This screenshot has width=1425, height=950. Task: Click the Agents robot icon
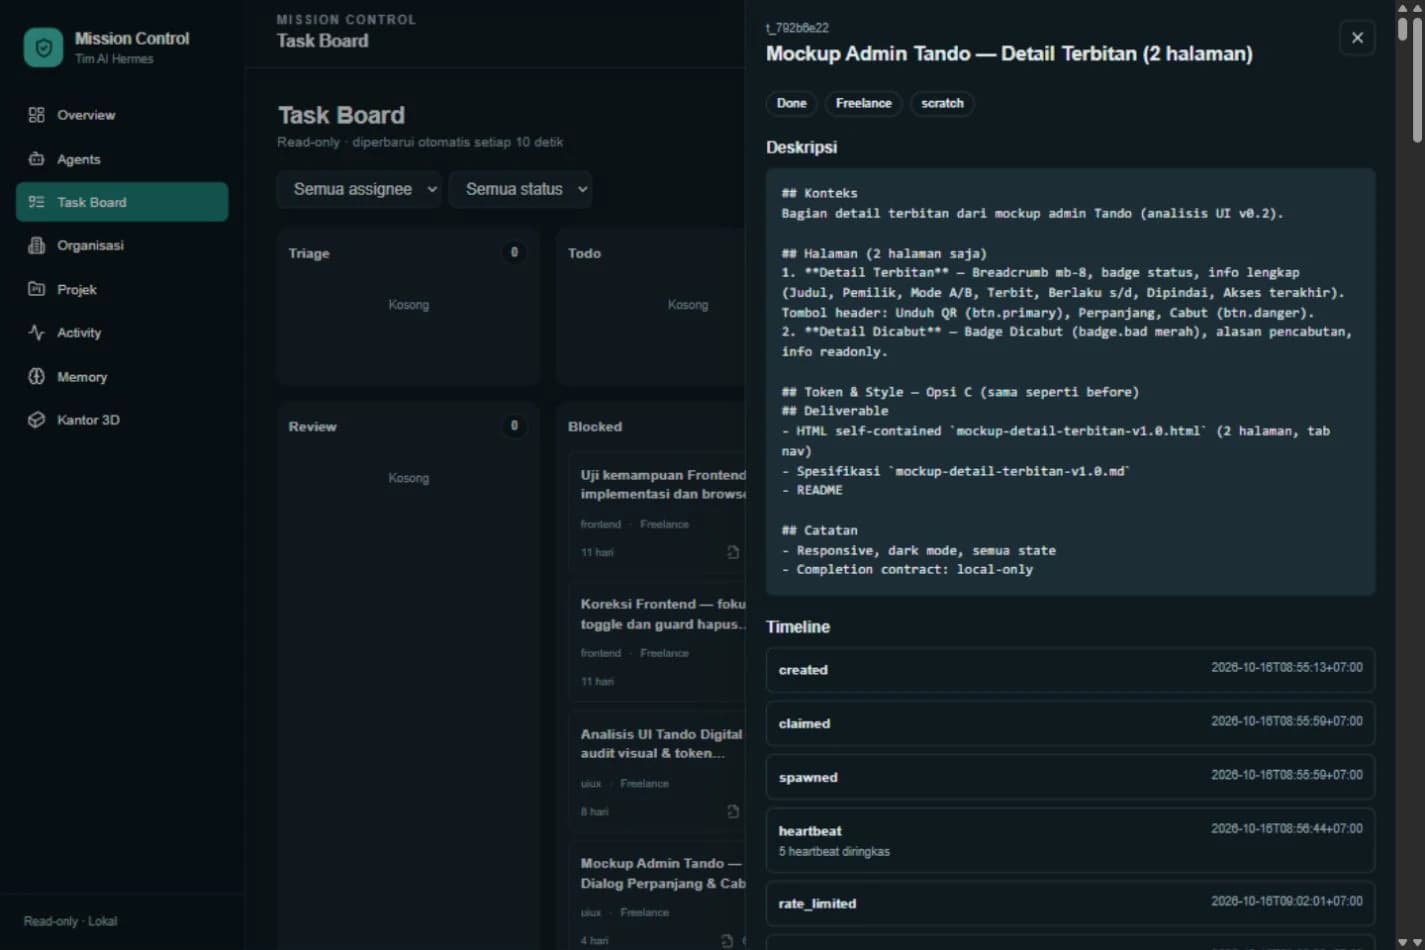point(37,159)
